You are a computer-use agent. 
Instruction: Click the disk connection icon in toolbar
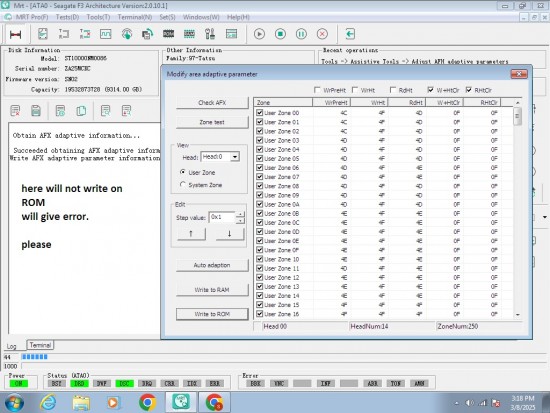16,34
